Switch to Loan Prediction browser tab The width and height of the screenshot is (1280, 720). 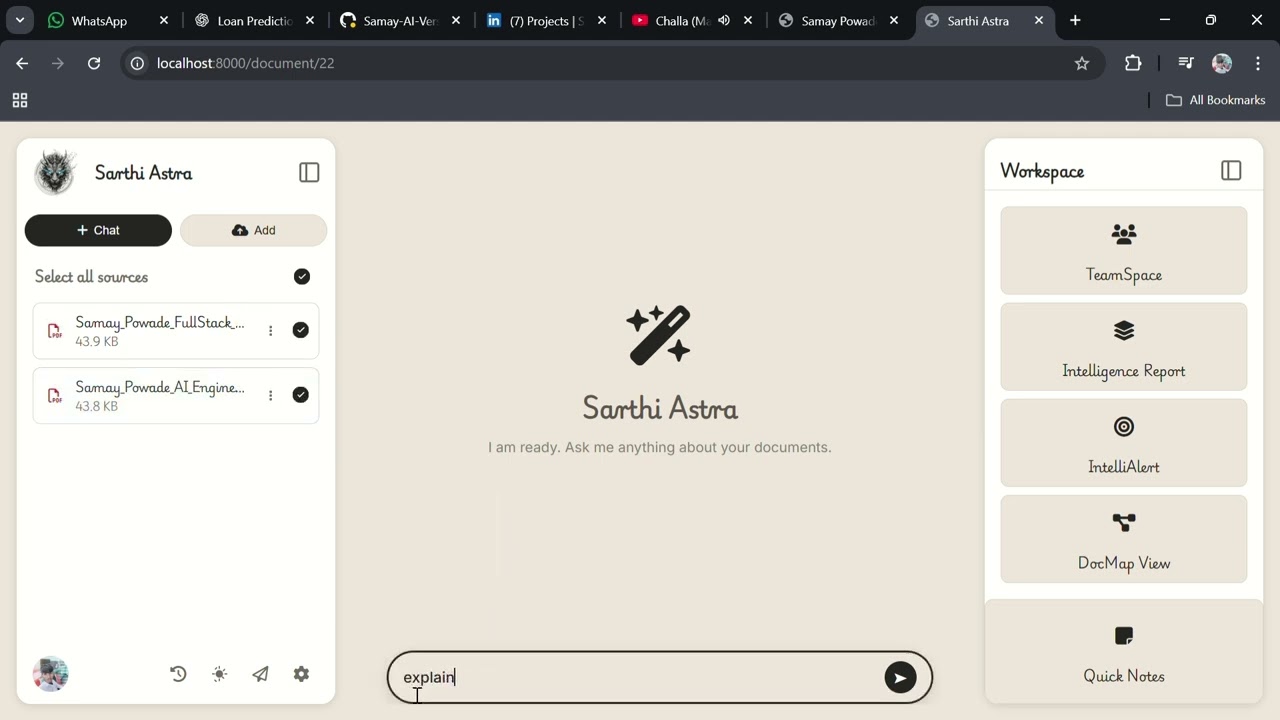(255, 20)
